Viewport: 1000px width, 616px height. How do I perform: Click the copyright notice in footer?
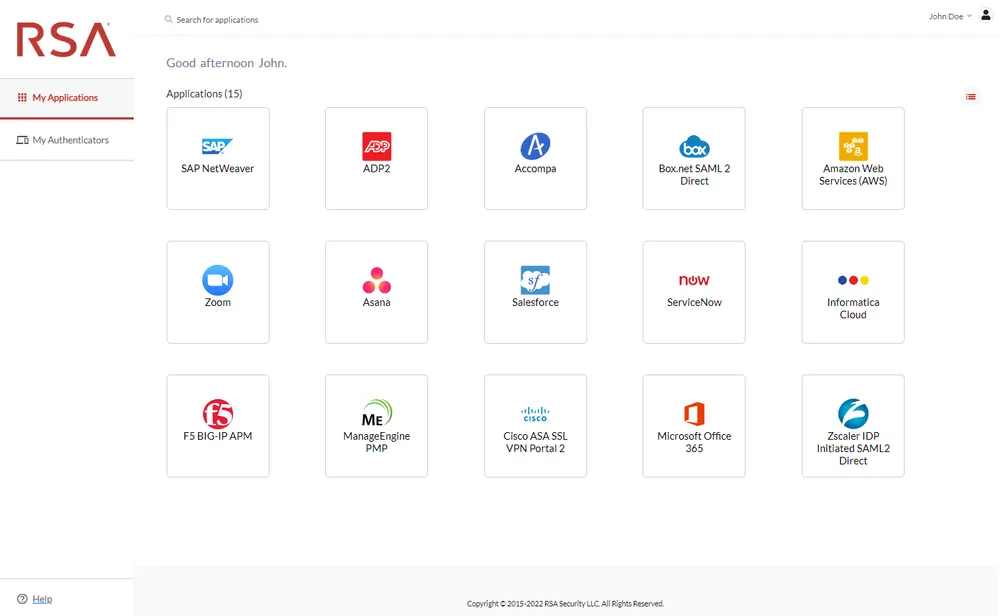click(x=565, y=603)
